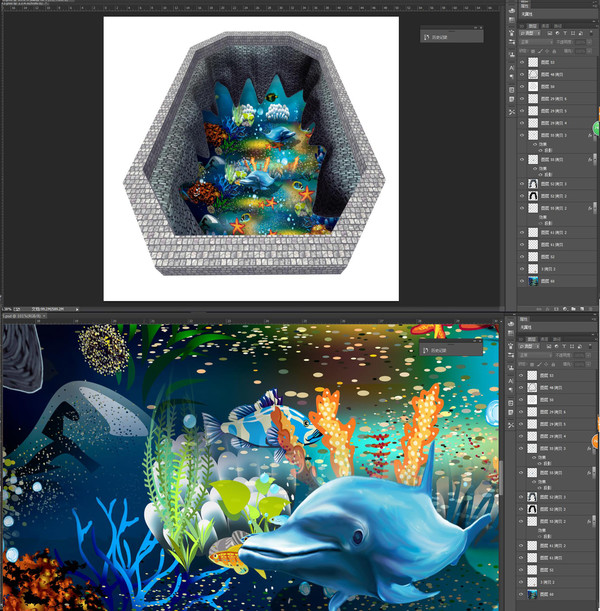Filter by type layers (T) in the upper Layers panel
The width and height of the screenshot is (600, 611).
pos(565,33)
